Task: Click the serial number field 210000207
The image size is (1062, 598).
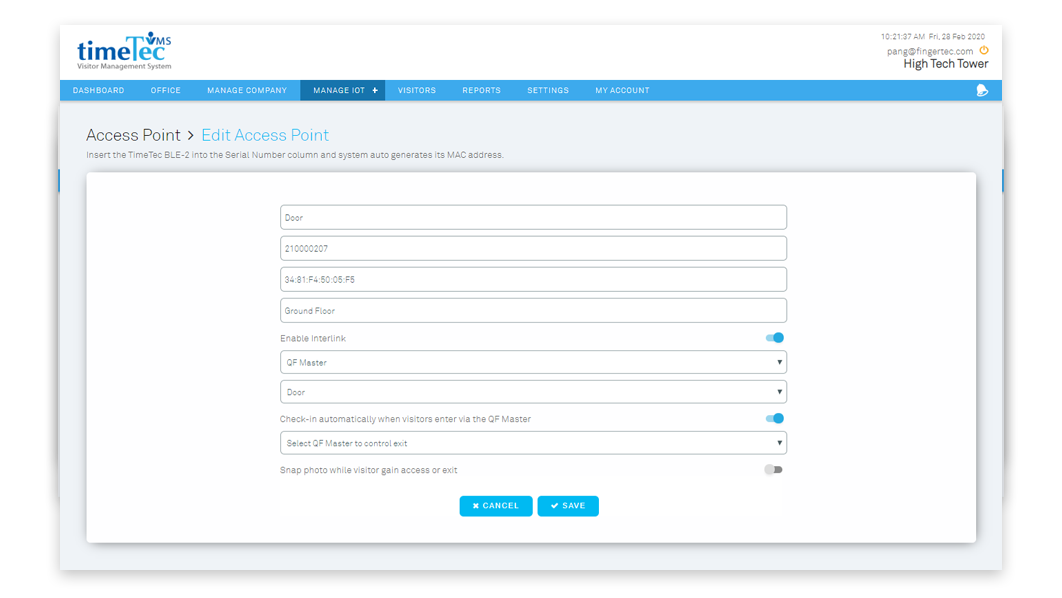Action: [x=533, y=248]
